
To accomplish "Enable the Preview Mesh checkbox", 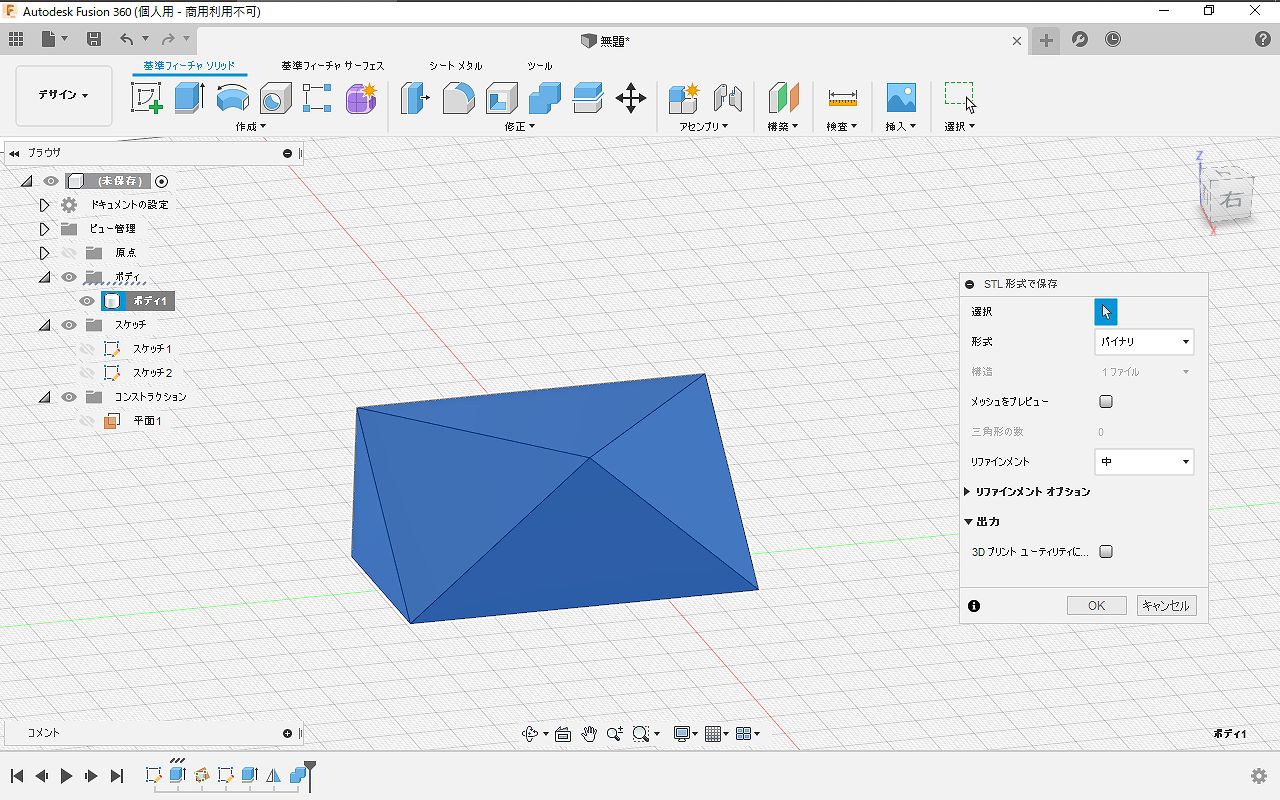I will 1106,402.
